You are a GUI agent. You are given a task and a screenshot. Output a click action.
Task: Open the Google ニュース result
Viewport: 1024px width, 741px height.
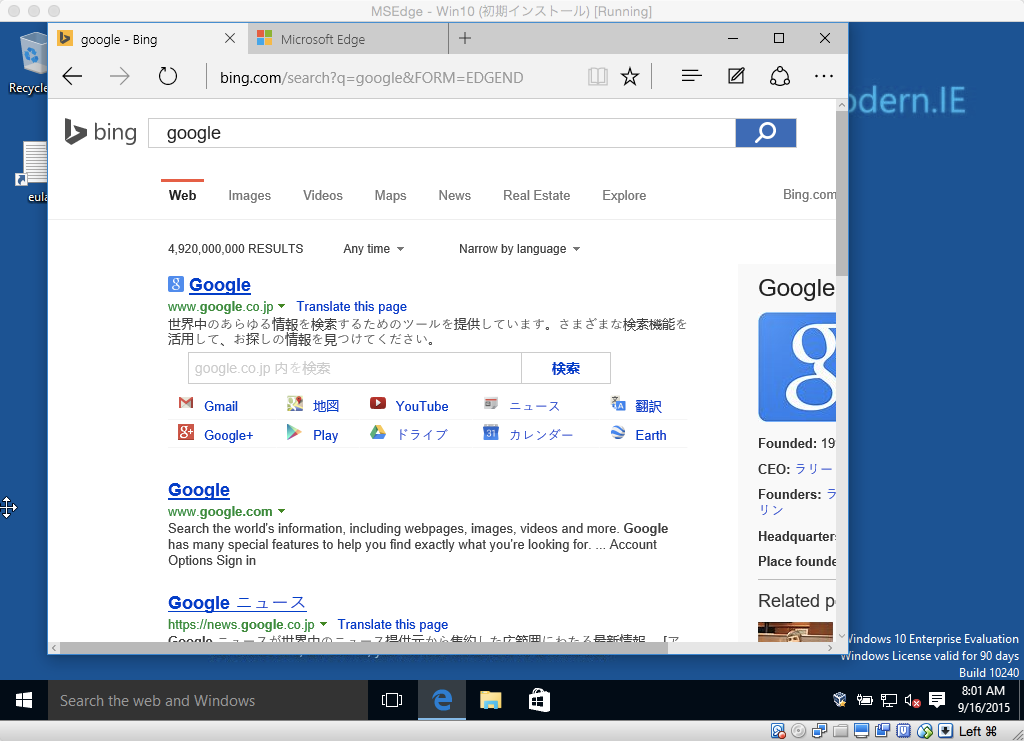point(237,603)
